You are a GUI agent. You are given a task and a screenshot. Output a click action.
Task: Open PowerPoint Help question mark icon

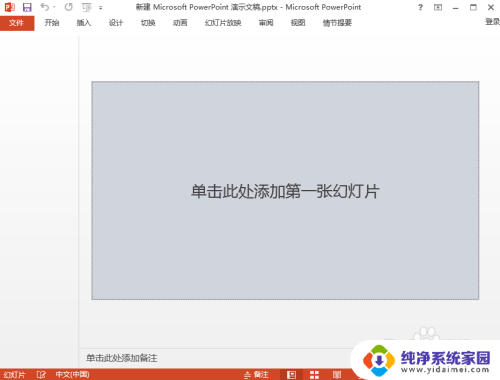pos(420,7)
